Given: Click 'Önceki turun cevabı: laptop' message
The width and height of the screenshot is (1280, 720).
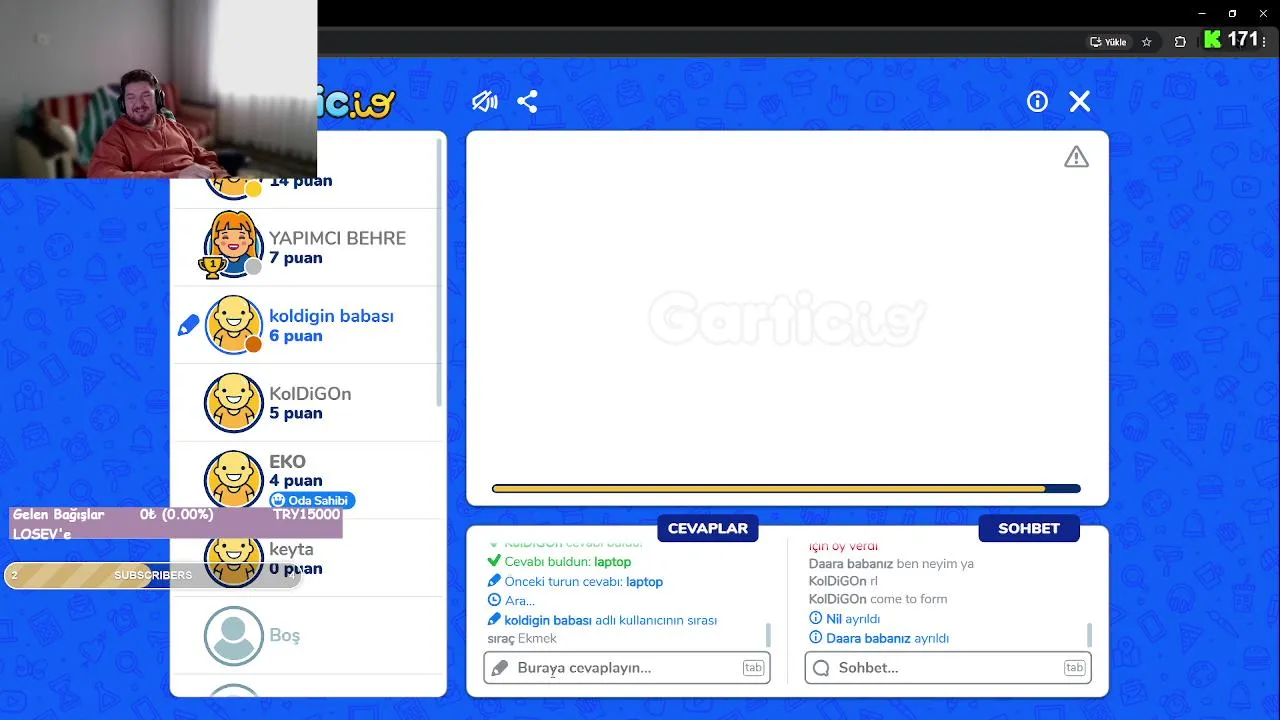Looking at the screenshot, I should coord(575,581).
